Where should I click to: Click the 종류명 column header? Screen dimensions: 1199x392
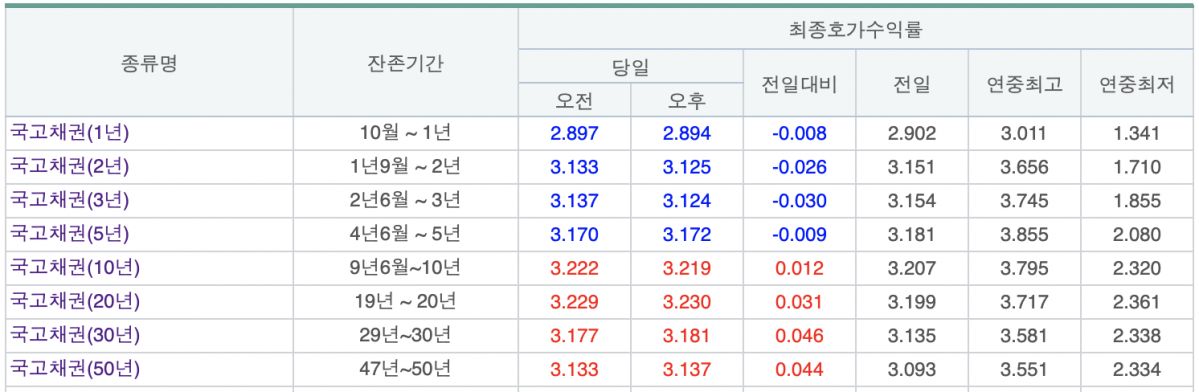(149, 63)
